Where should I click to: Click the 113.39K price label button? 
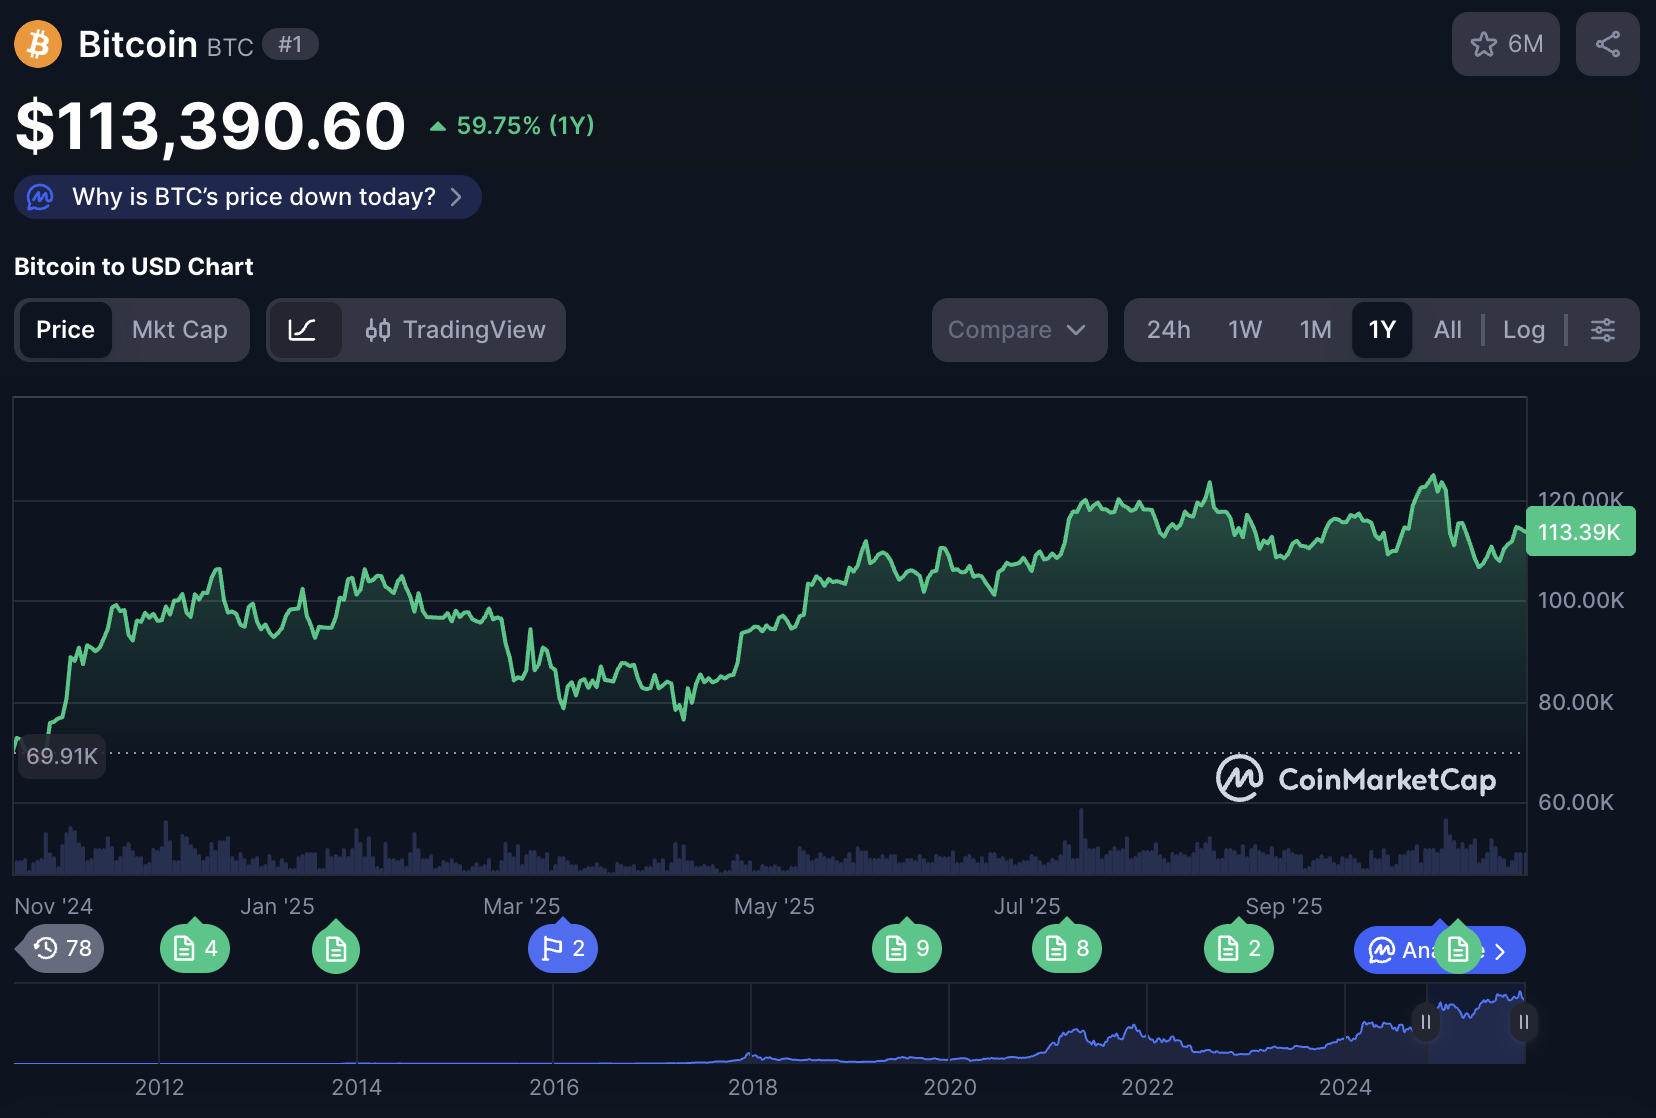[1580, 532]
